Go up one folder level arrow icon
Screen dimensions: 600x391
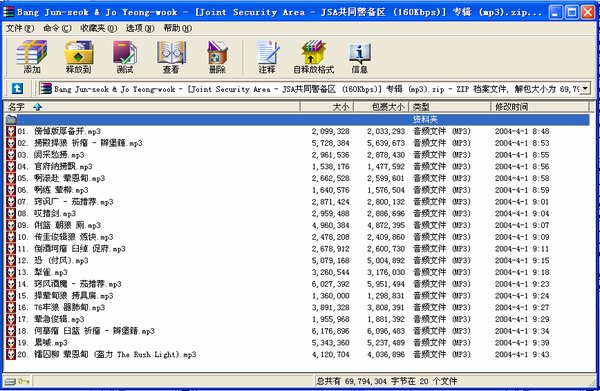[17, 89]
